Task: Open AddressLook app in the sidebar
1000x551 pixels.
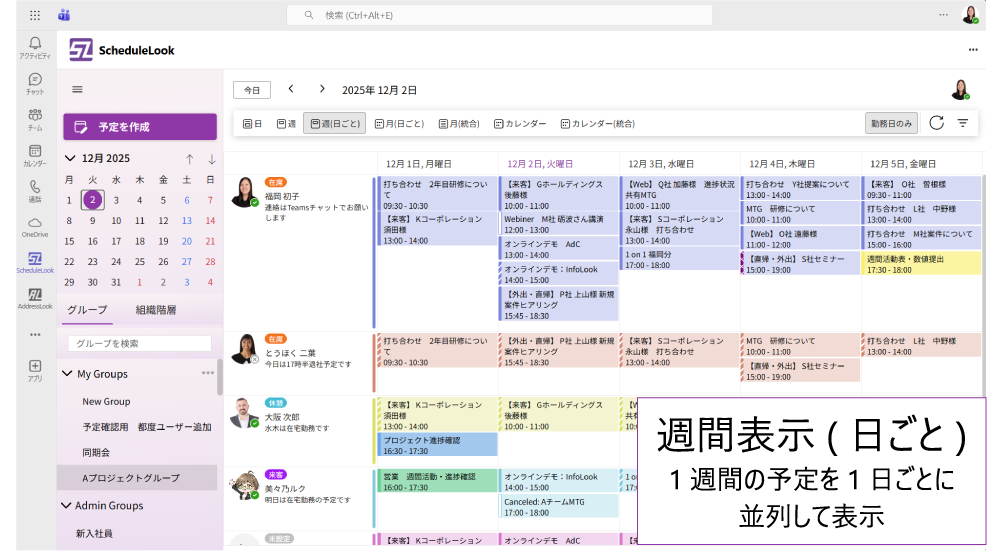Action: tap(35, 299)
